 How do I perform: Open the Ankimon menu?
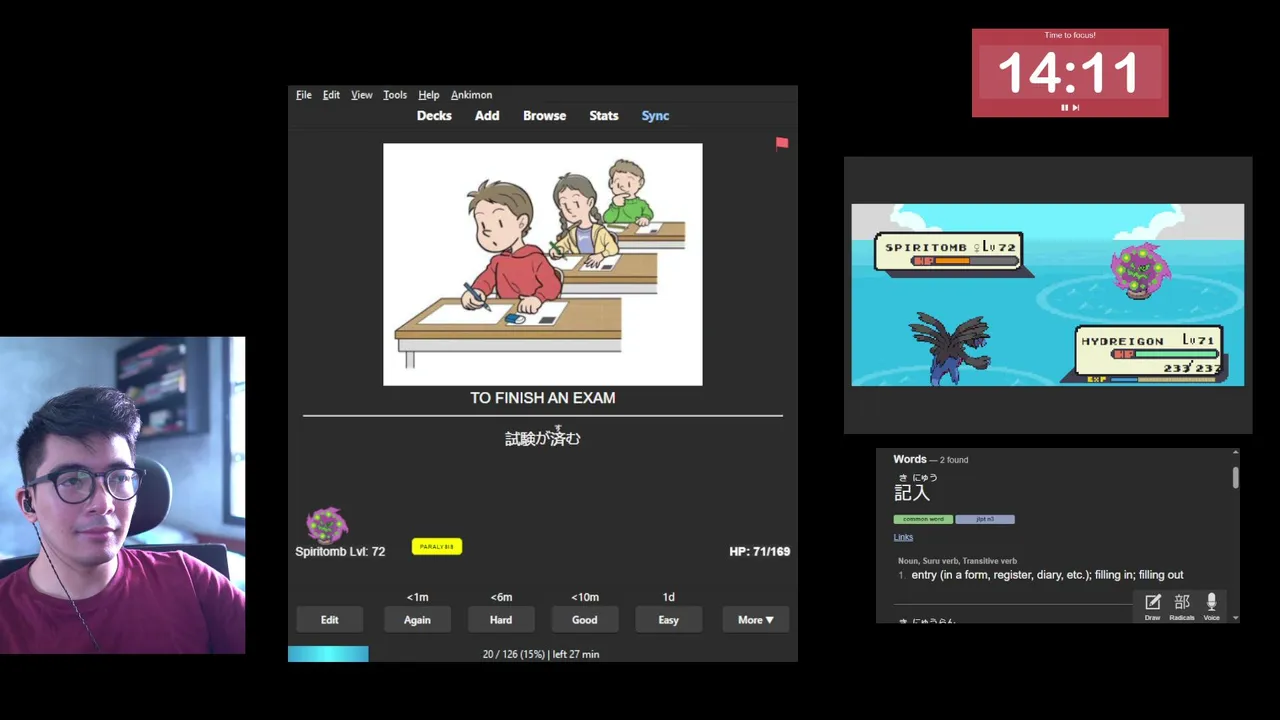[471, 95]
